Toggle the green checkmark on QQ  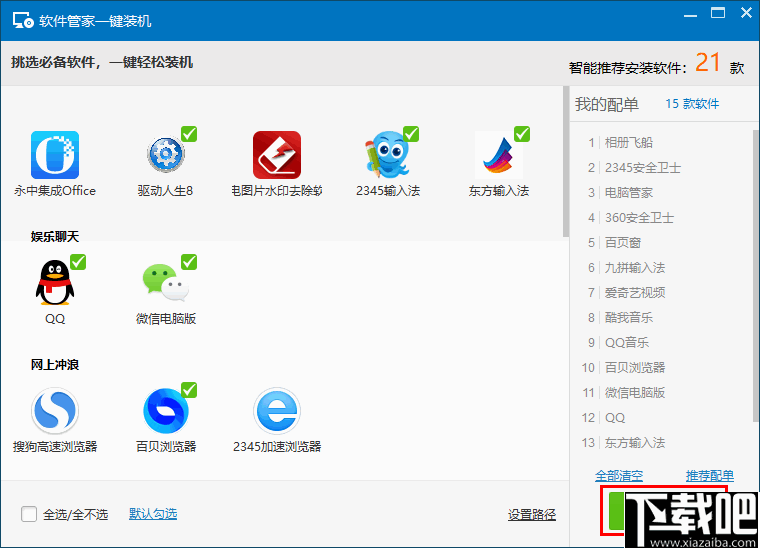78,262
